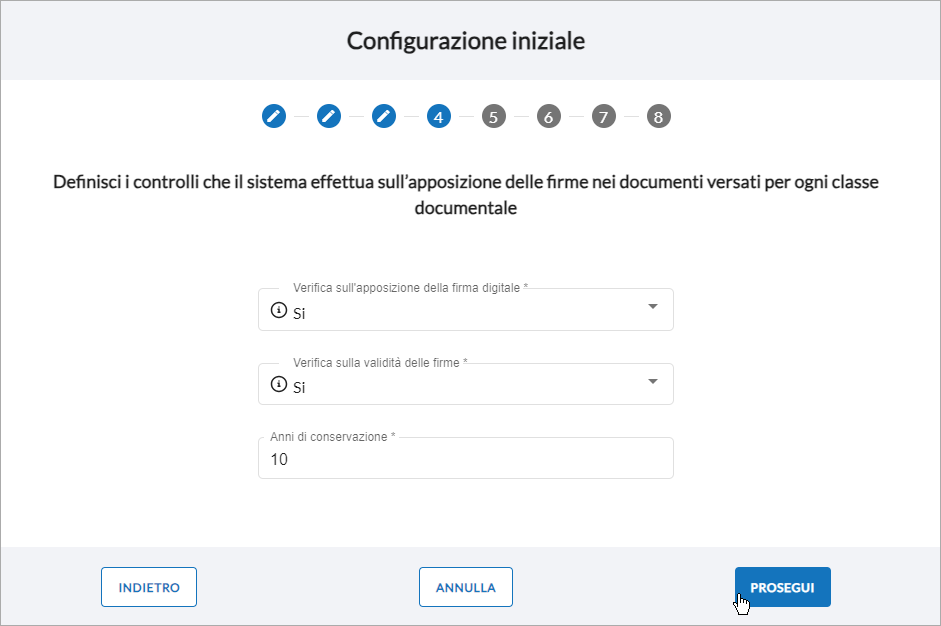Click the Configurazione iniziale heading
The height and width of the screenshot is (626, 941).
coord(466,41)
